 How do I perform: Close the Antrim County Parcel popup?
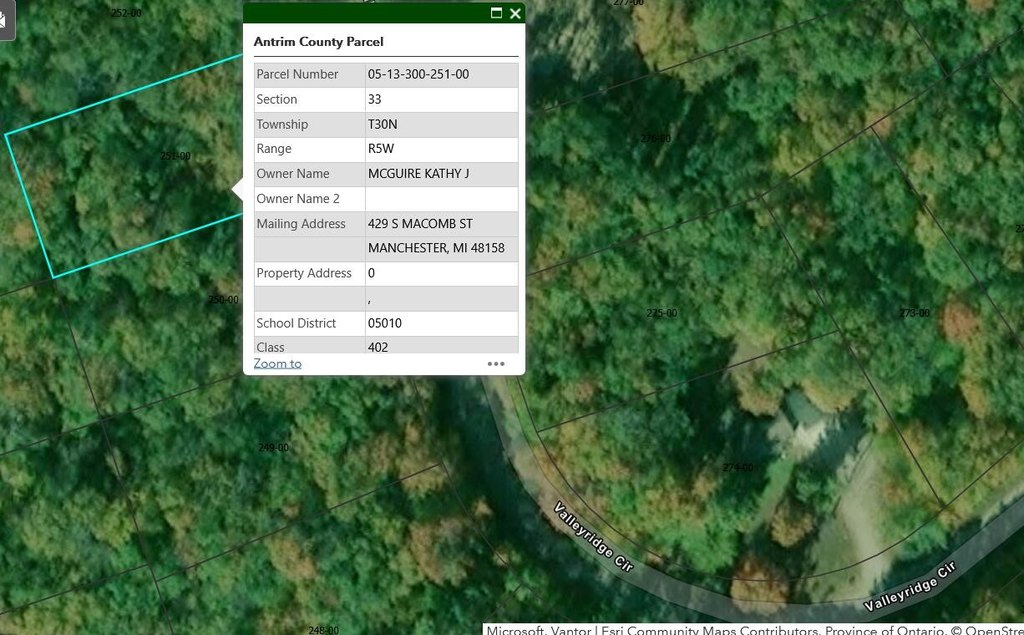coord(515,13)
